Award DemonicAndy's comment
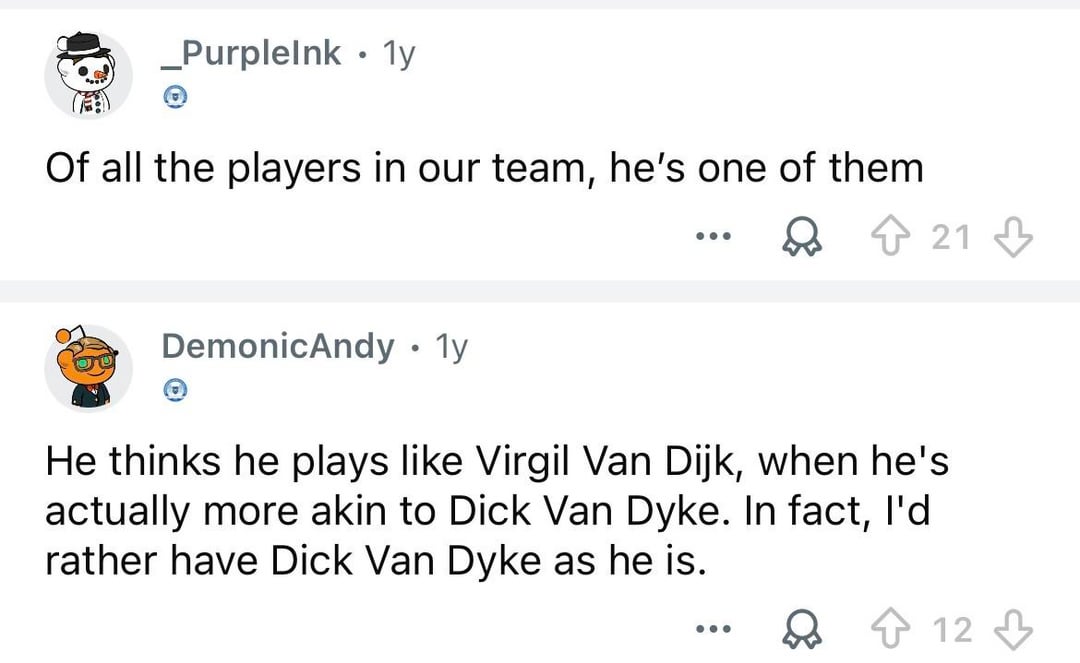The width and height of the screenshot is (1080, 663). 800,629
